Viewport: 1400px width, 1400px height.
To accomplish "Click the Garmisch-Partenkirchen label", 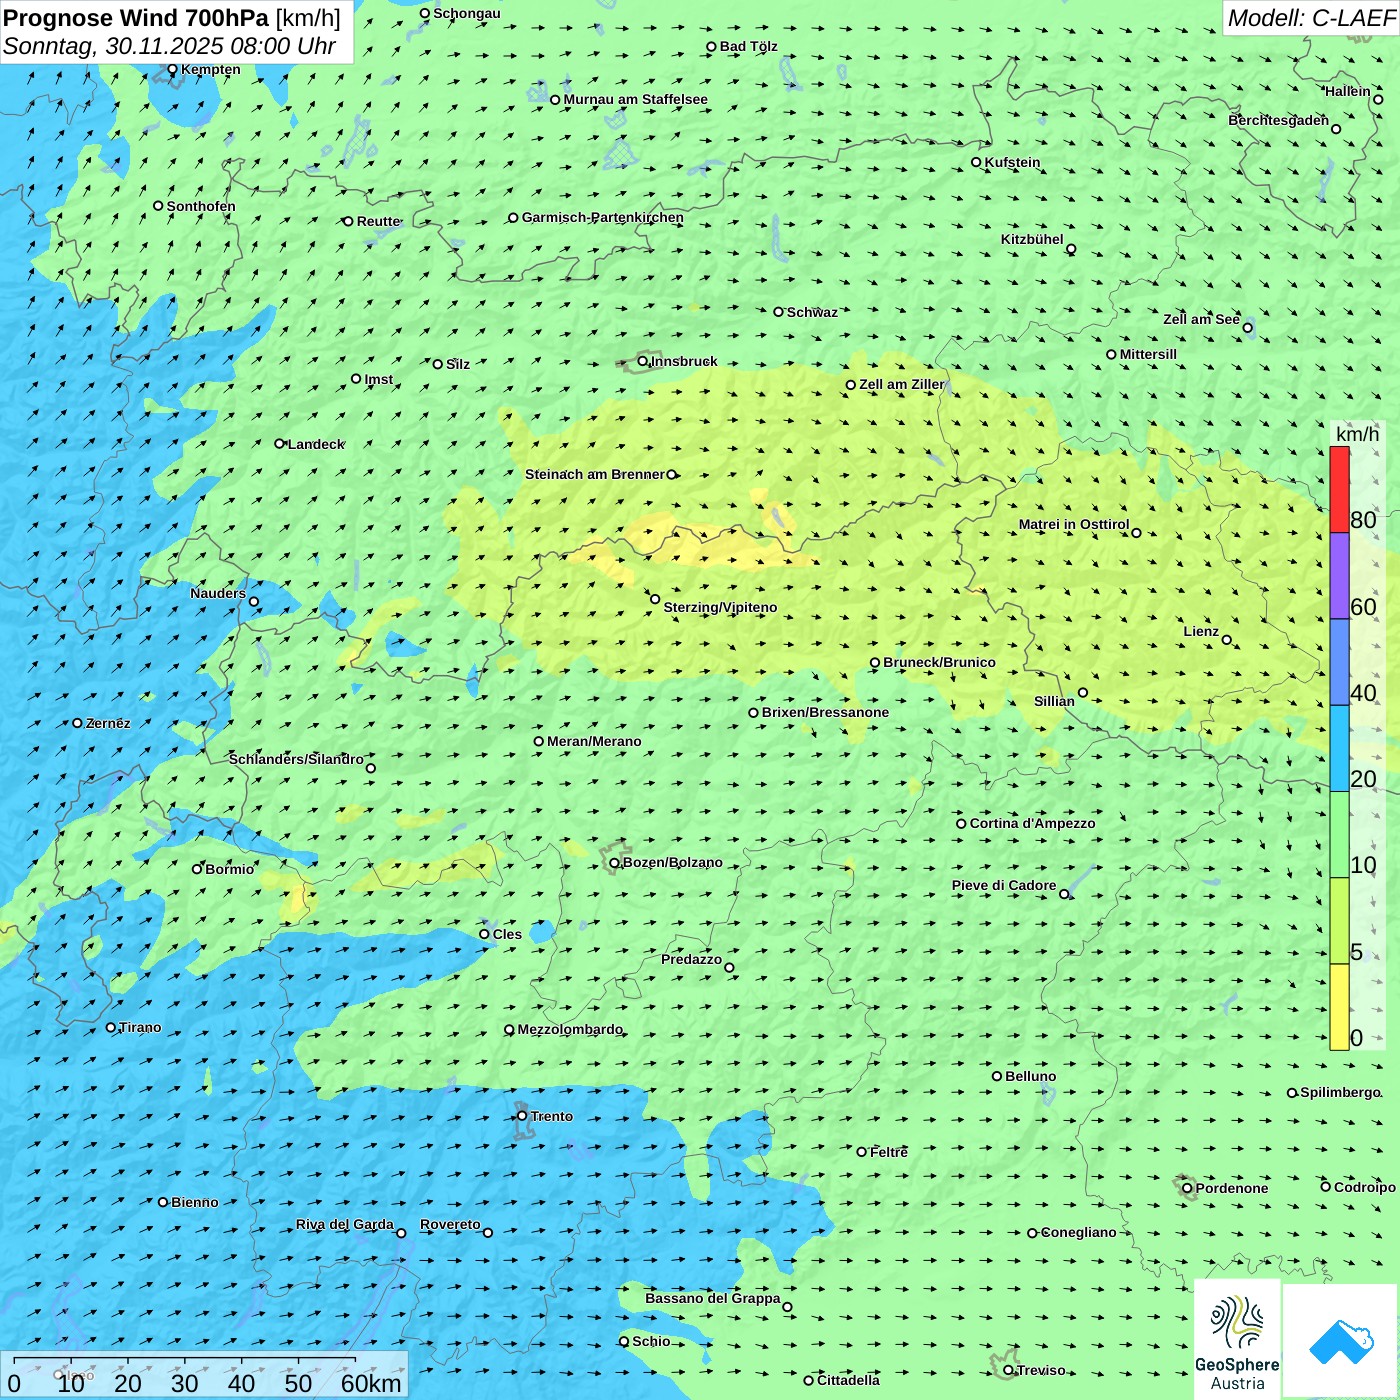I will click(x=602, y=217).
